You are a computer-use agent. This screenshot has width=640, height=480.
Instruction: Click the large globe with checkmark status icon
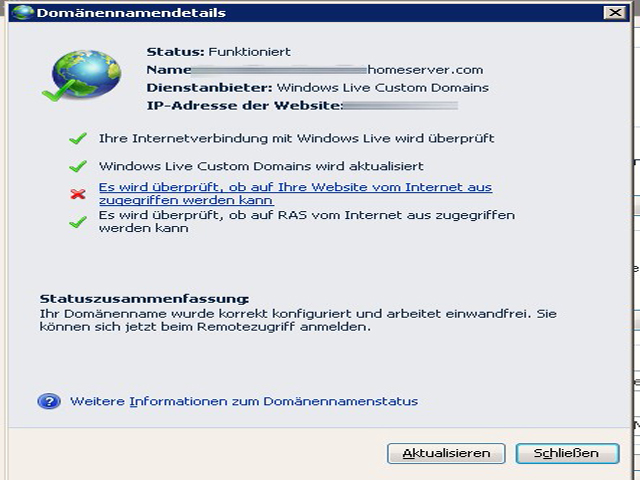[x=82, y=76]
